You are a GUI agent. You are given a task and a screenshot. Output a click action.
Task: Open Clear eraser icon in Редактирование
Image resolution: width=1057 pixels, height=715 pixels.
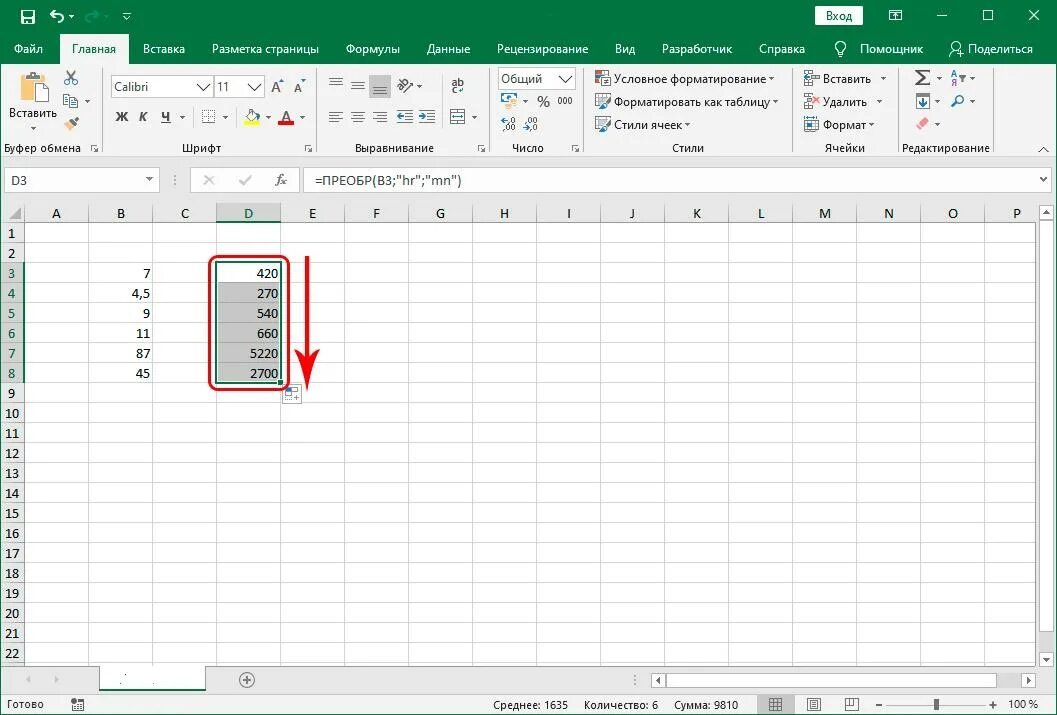click(922, 124)
